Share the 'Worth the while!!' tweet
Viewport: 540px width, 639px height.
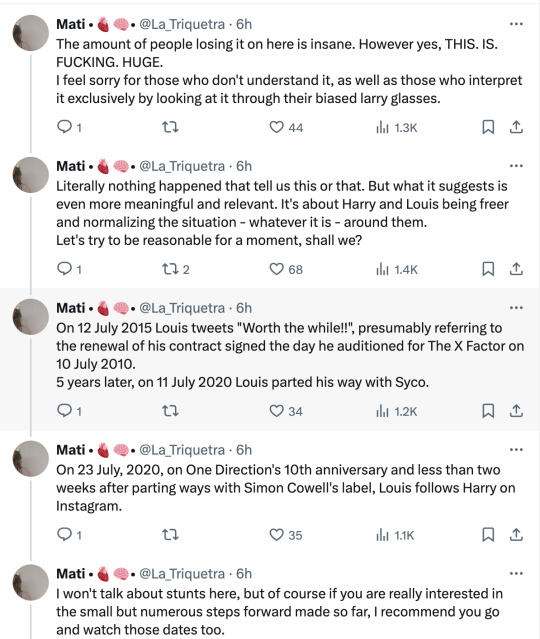coord(516,411)
